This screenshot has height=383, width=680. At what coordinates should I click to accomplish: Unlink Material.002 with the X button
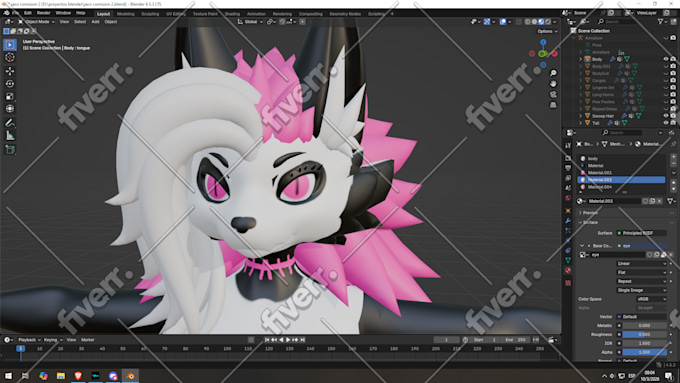[660, 201]
